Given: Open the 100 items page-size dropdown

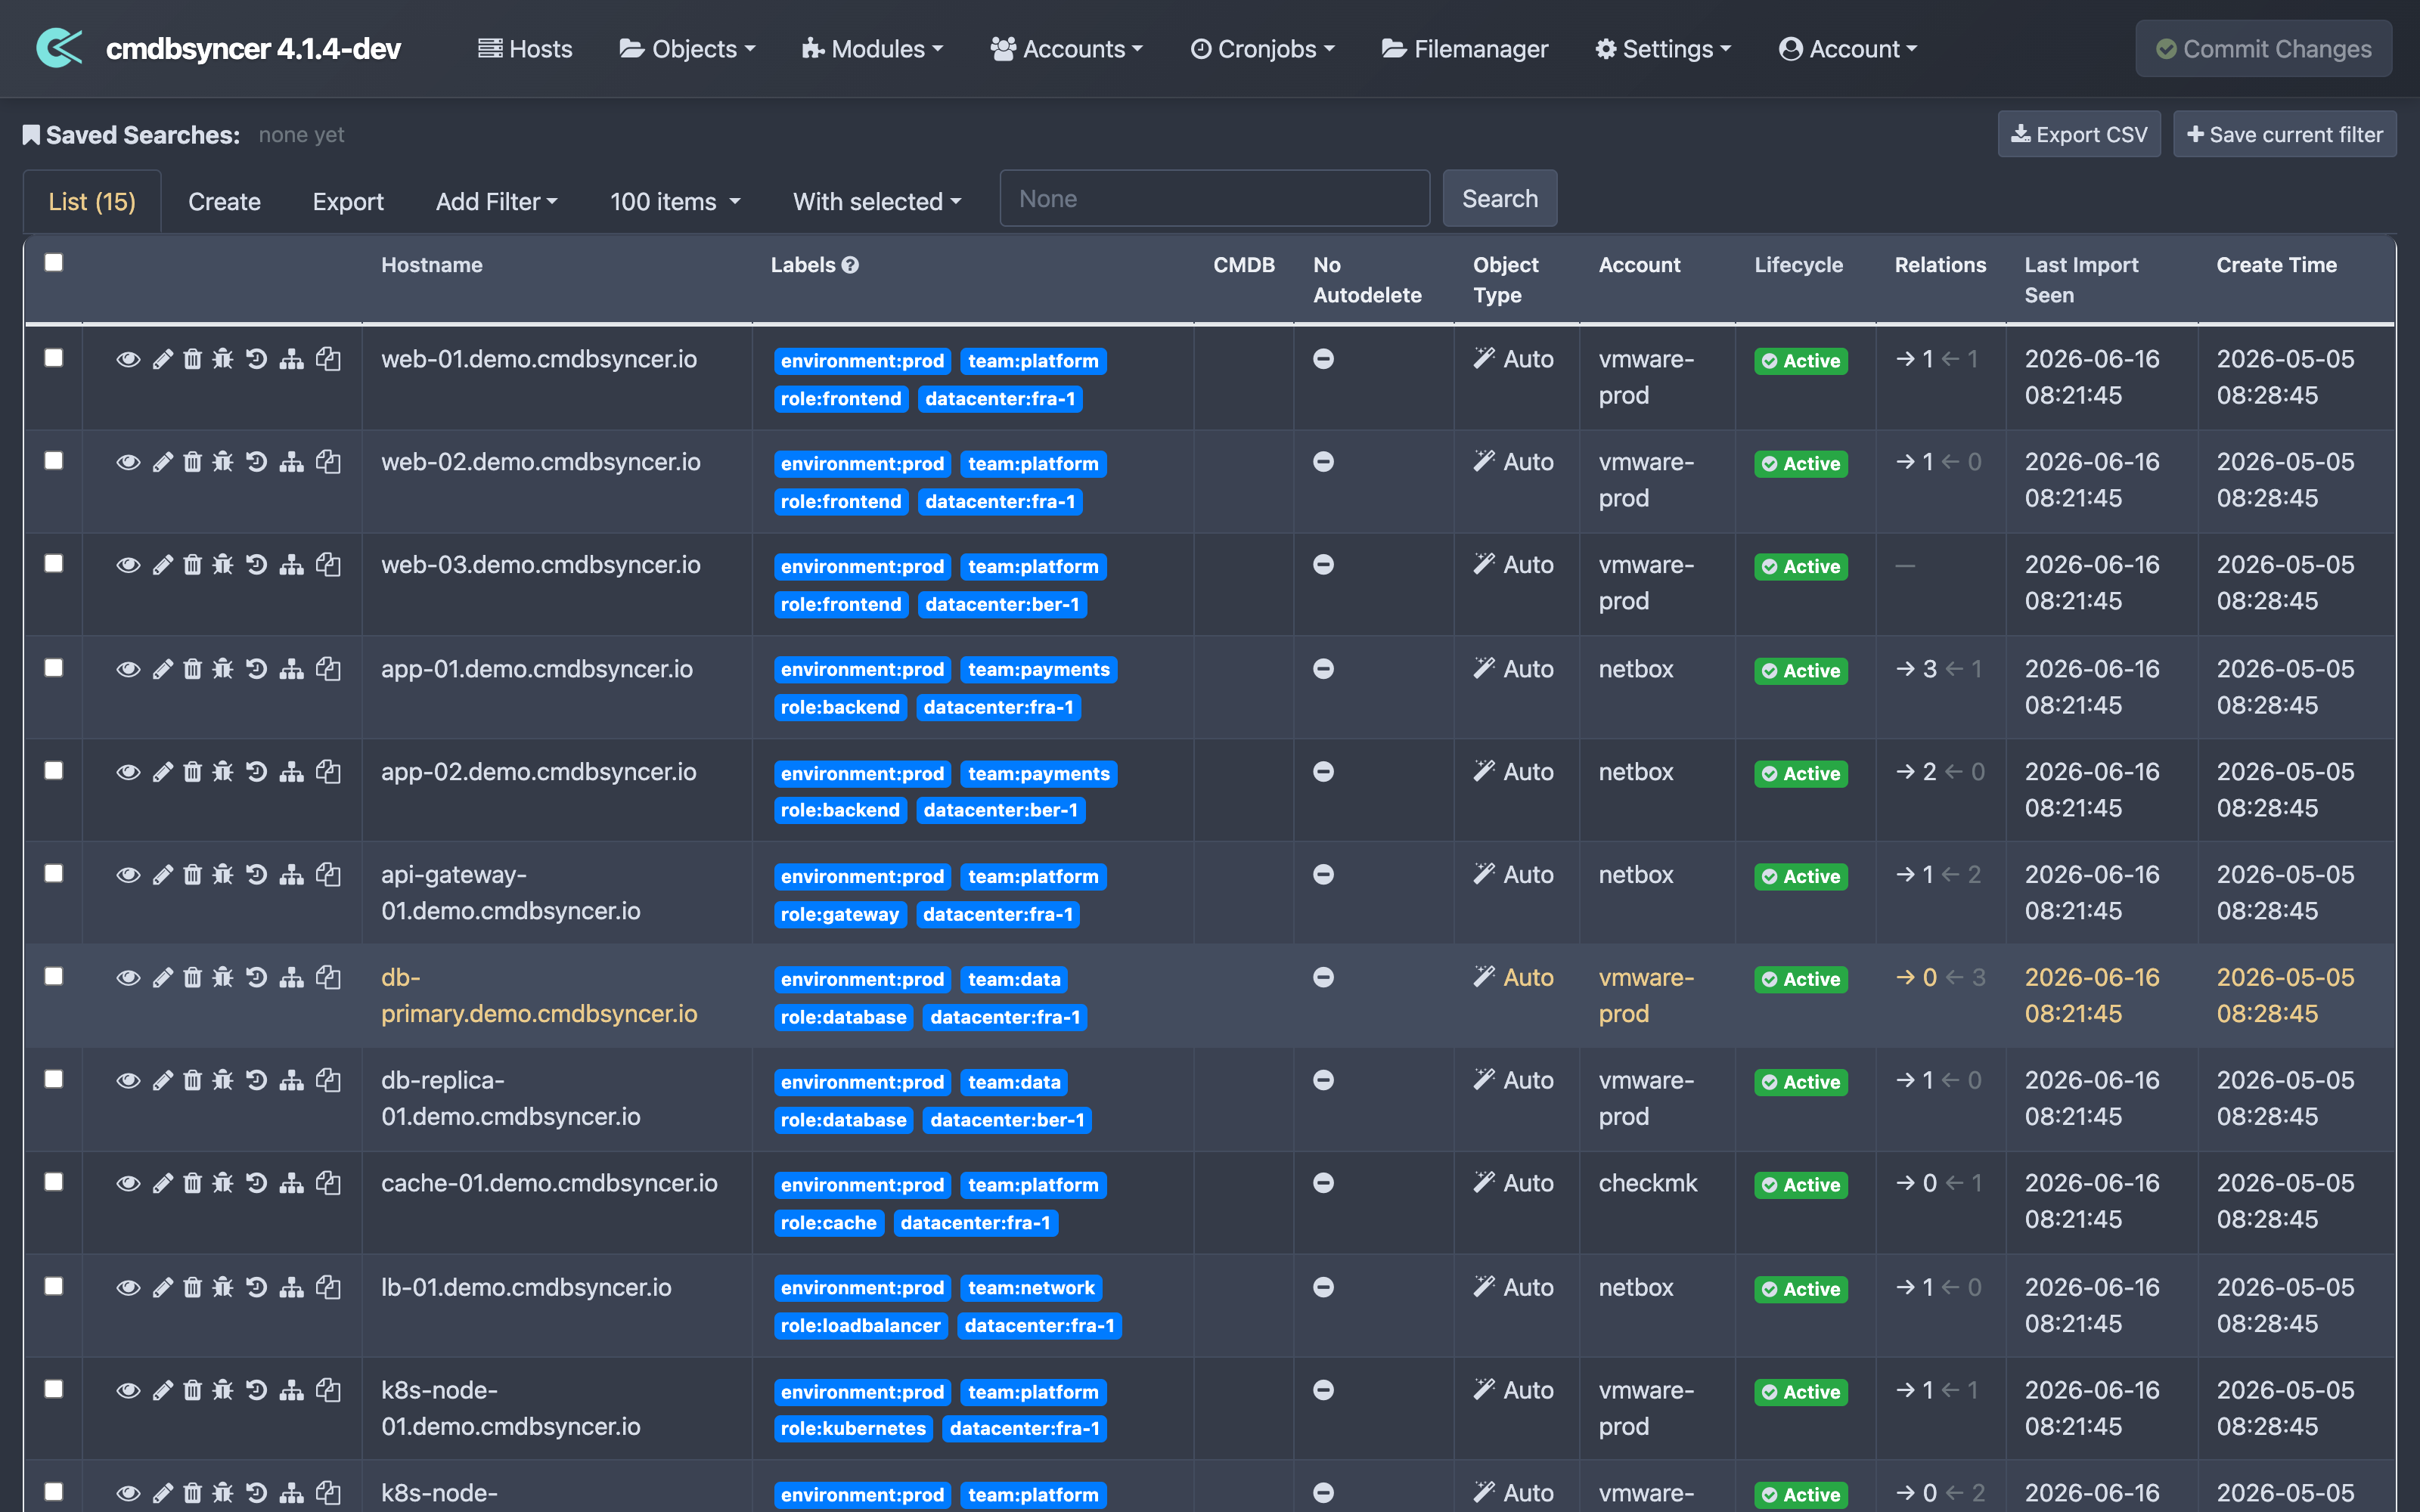Looking at the screenshot, I should (675, 202).
